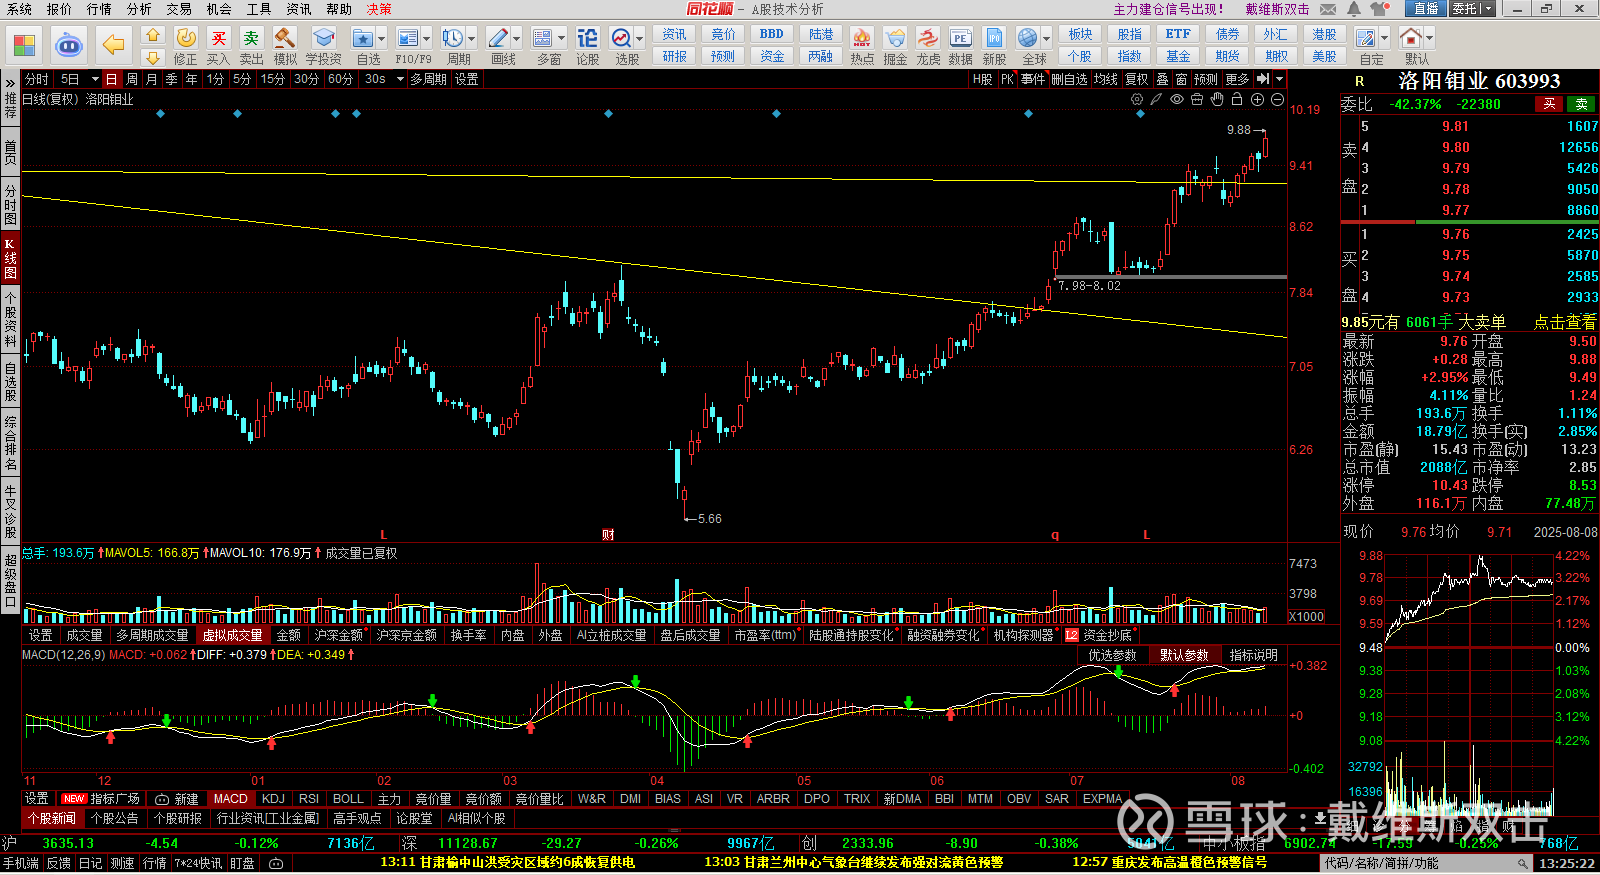
Task: Open the 分析 menu
Action: (139, 9)
